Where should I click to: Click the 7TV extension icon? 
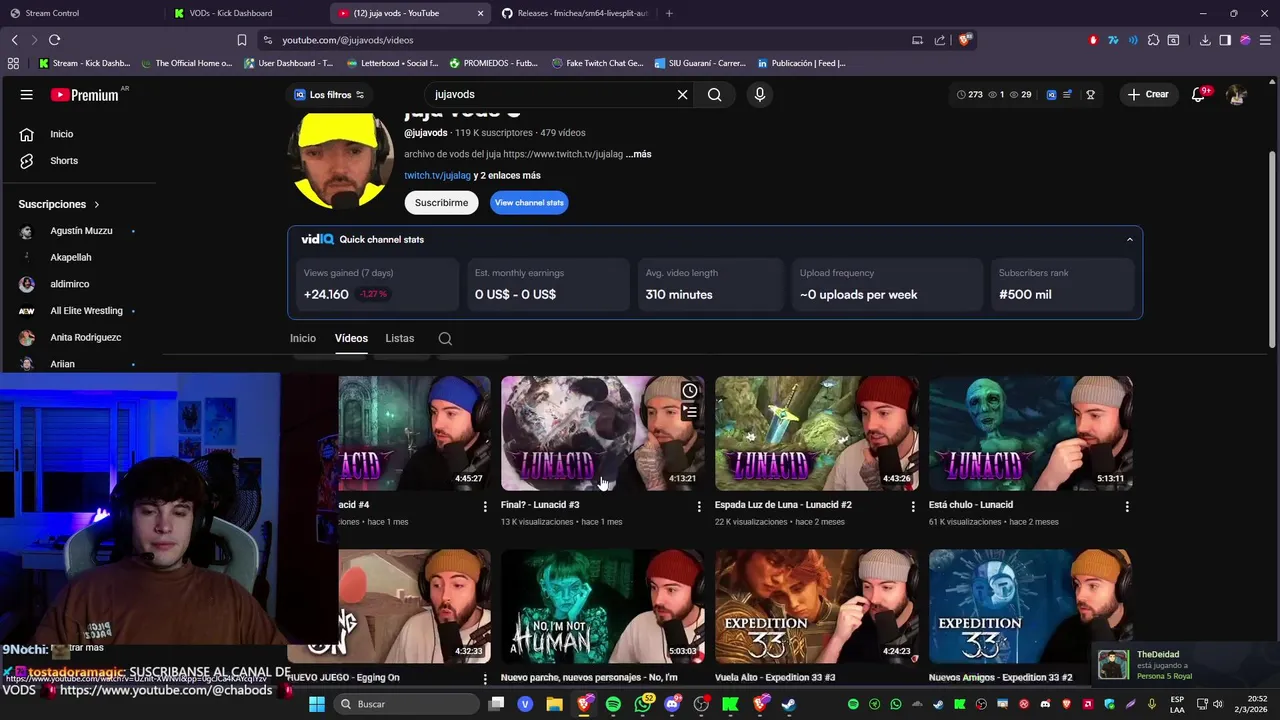[1113, 40]
